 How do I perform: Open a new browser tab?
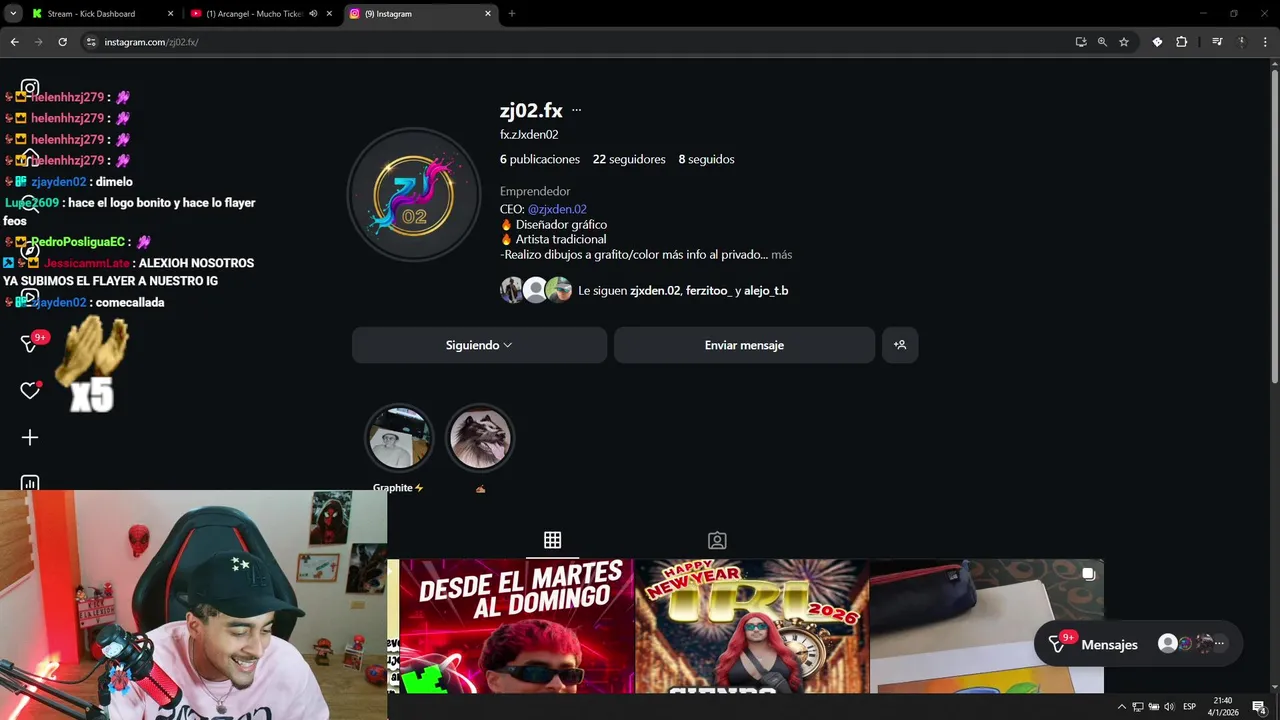point(512,14)
